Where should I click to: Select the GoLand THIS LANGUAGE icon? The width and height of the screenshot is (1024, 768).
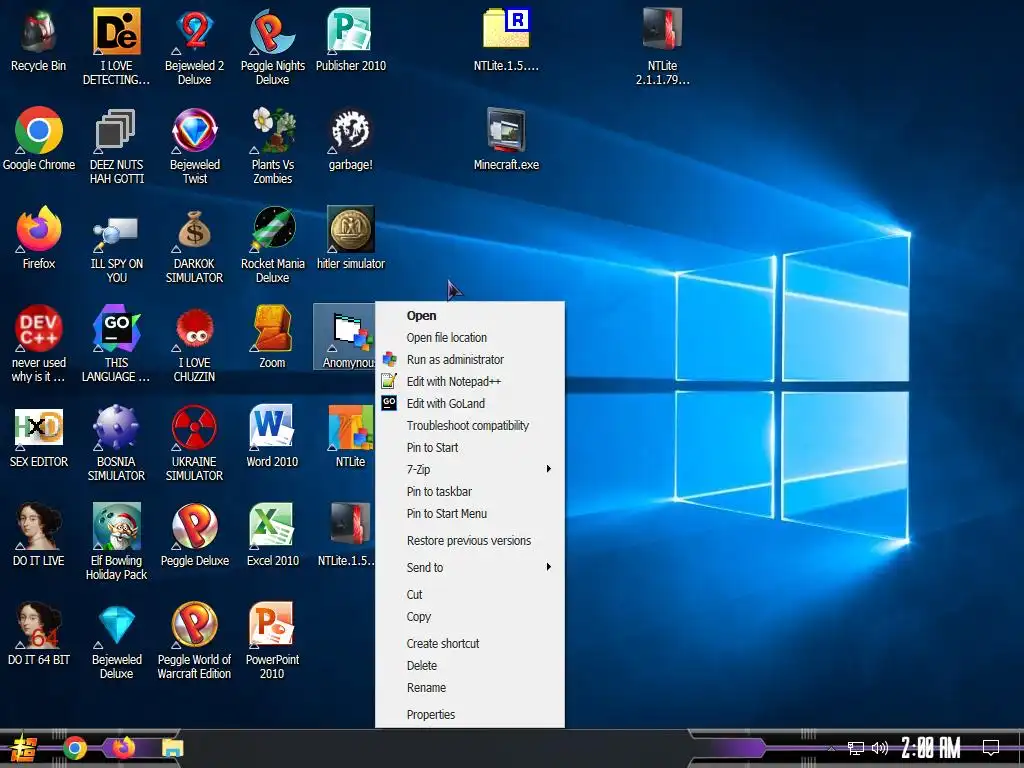[116, 344]
